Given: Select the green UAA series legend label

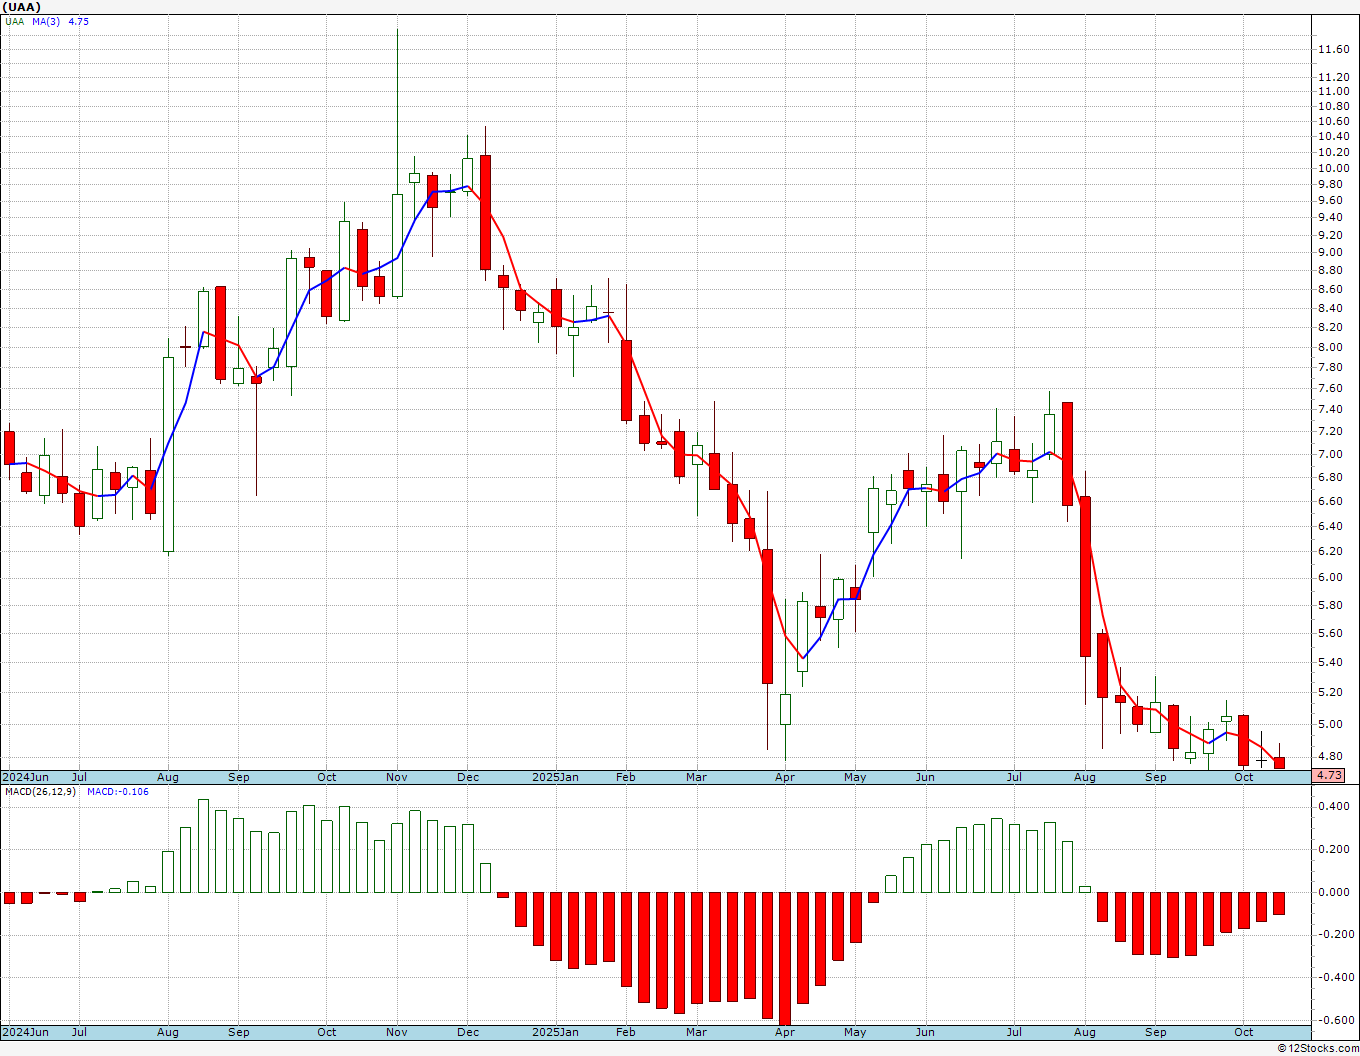Looking at the screenshot, I should point(14,21).
